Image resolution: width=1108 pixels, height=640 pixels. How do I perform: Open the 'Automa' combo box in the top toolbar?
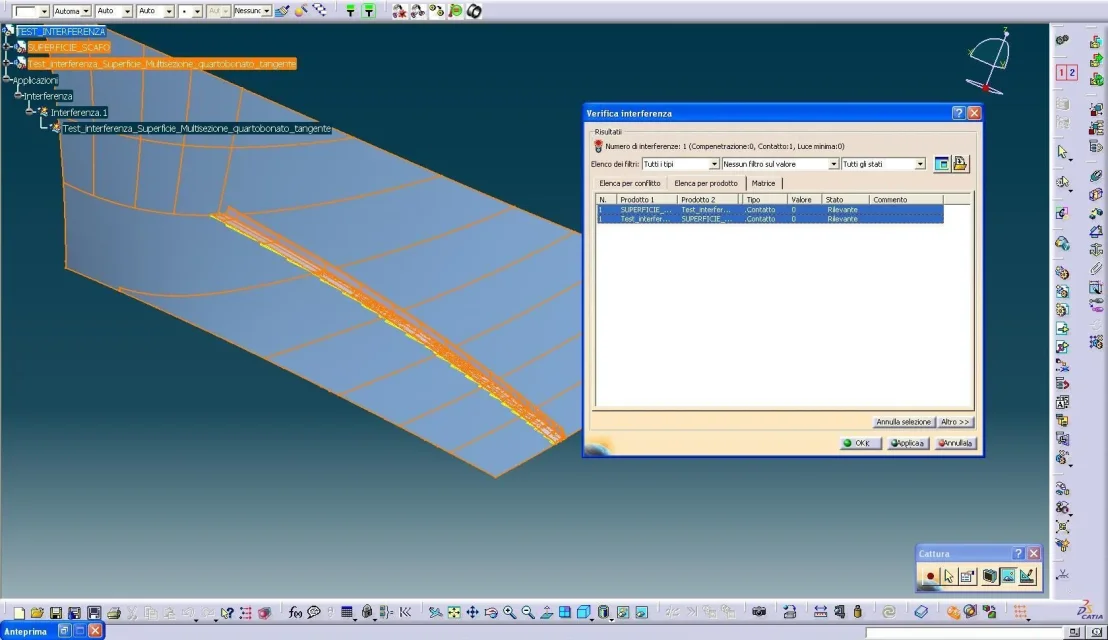point(72,11)
